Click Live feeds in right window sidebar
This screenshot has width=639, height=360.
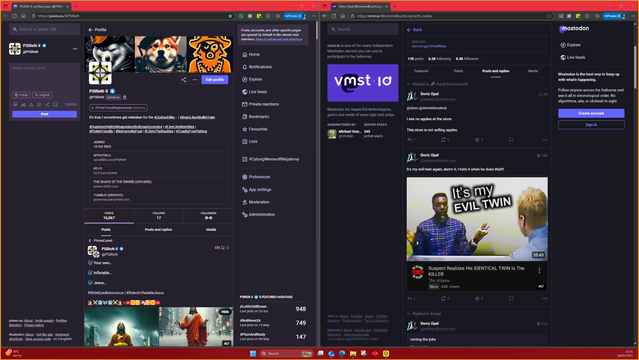click(x=573, y=57)
